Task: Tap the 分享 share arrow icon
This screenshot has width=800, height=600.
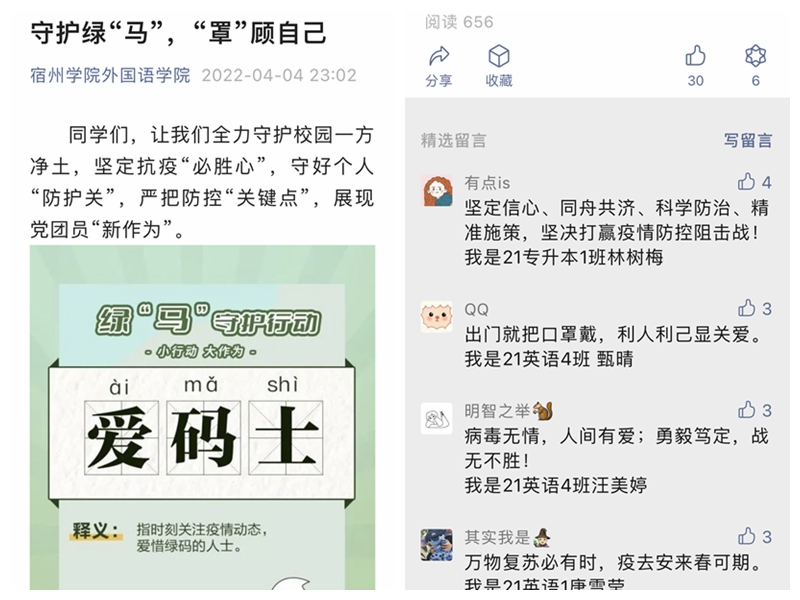Action: 439,56
